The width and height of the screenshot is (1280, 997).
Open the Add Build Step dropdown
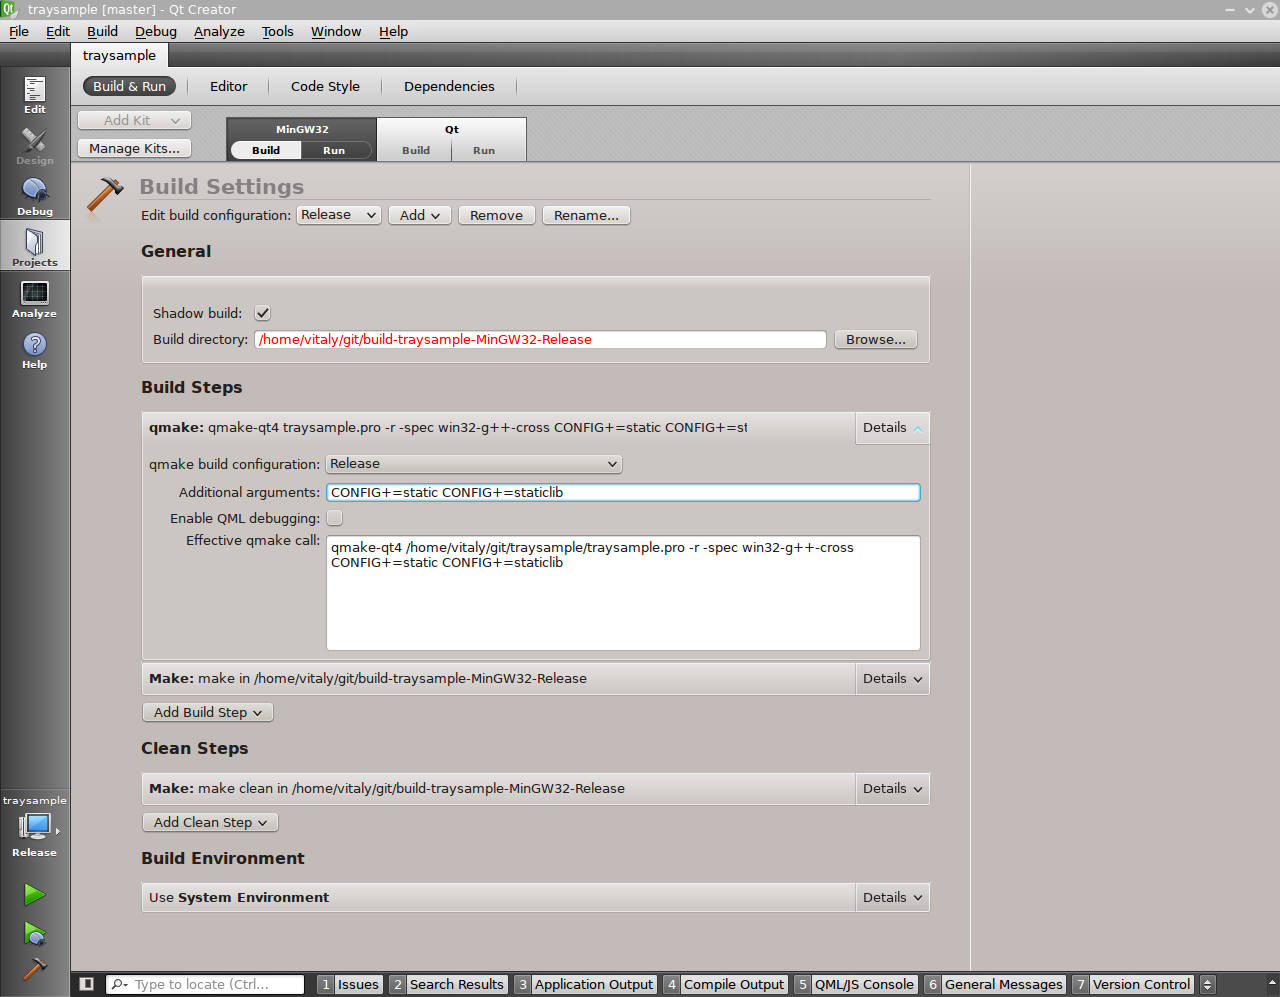(208, 712)
